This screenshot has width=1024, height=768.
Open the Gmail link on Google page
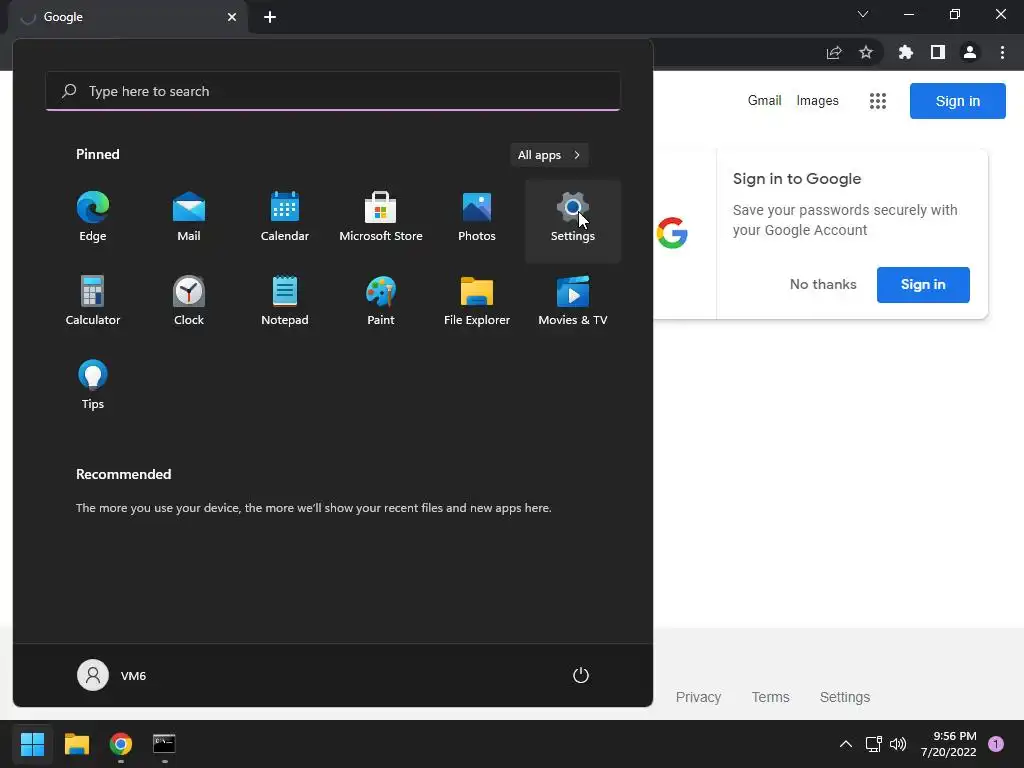click(764, 101)
